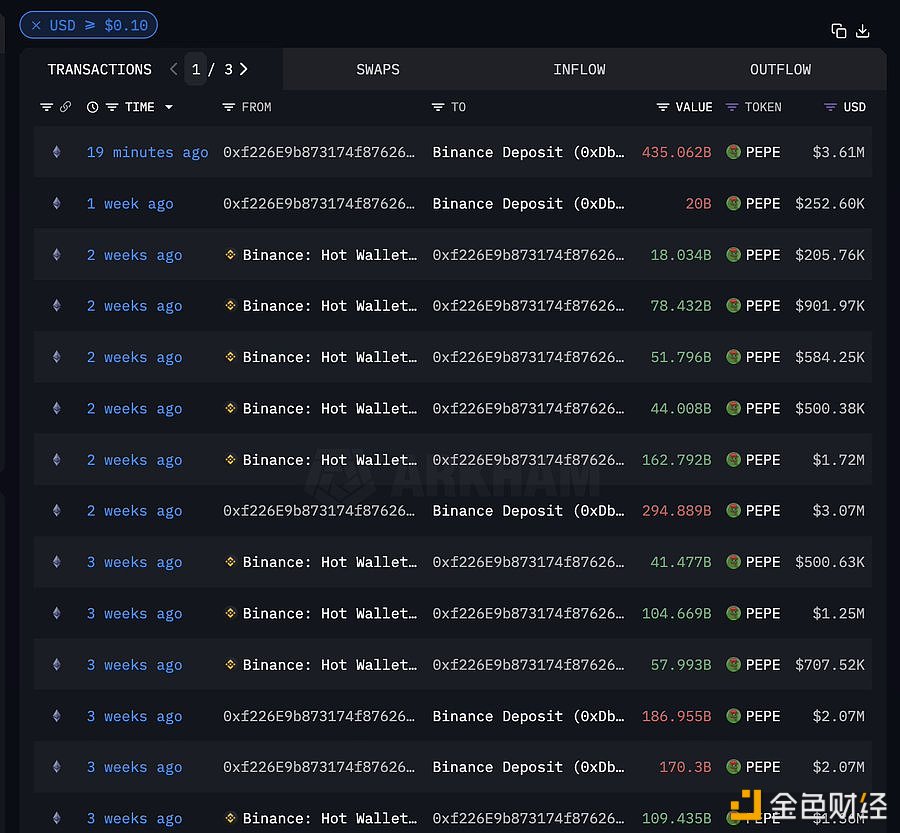Open the TOKEN column filter

click(x=732, y=107)
